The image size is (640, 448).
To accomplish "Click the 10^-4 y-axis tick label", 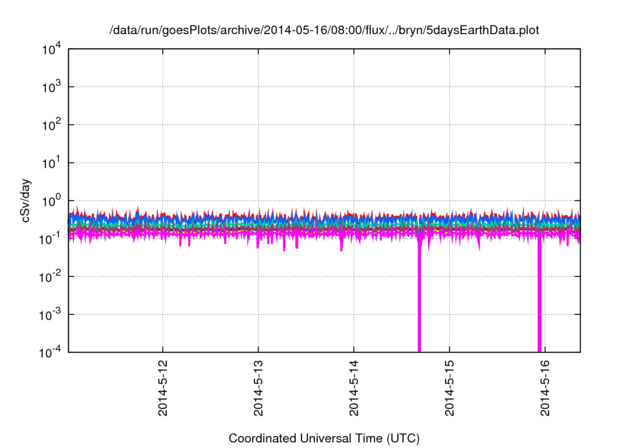I will point(50,353).
